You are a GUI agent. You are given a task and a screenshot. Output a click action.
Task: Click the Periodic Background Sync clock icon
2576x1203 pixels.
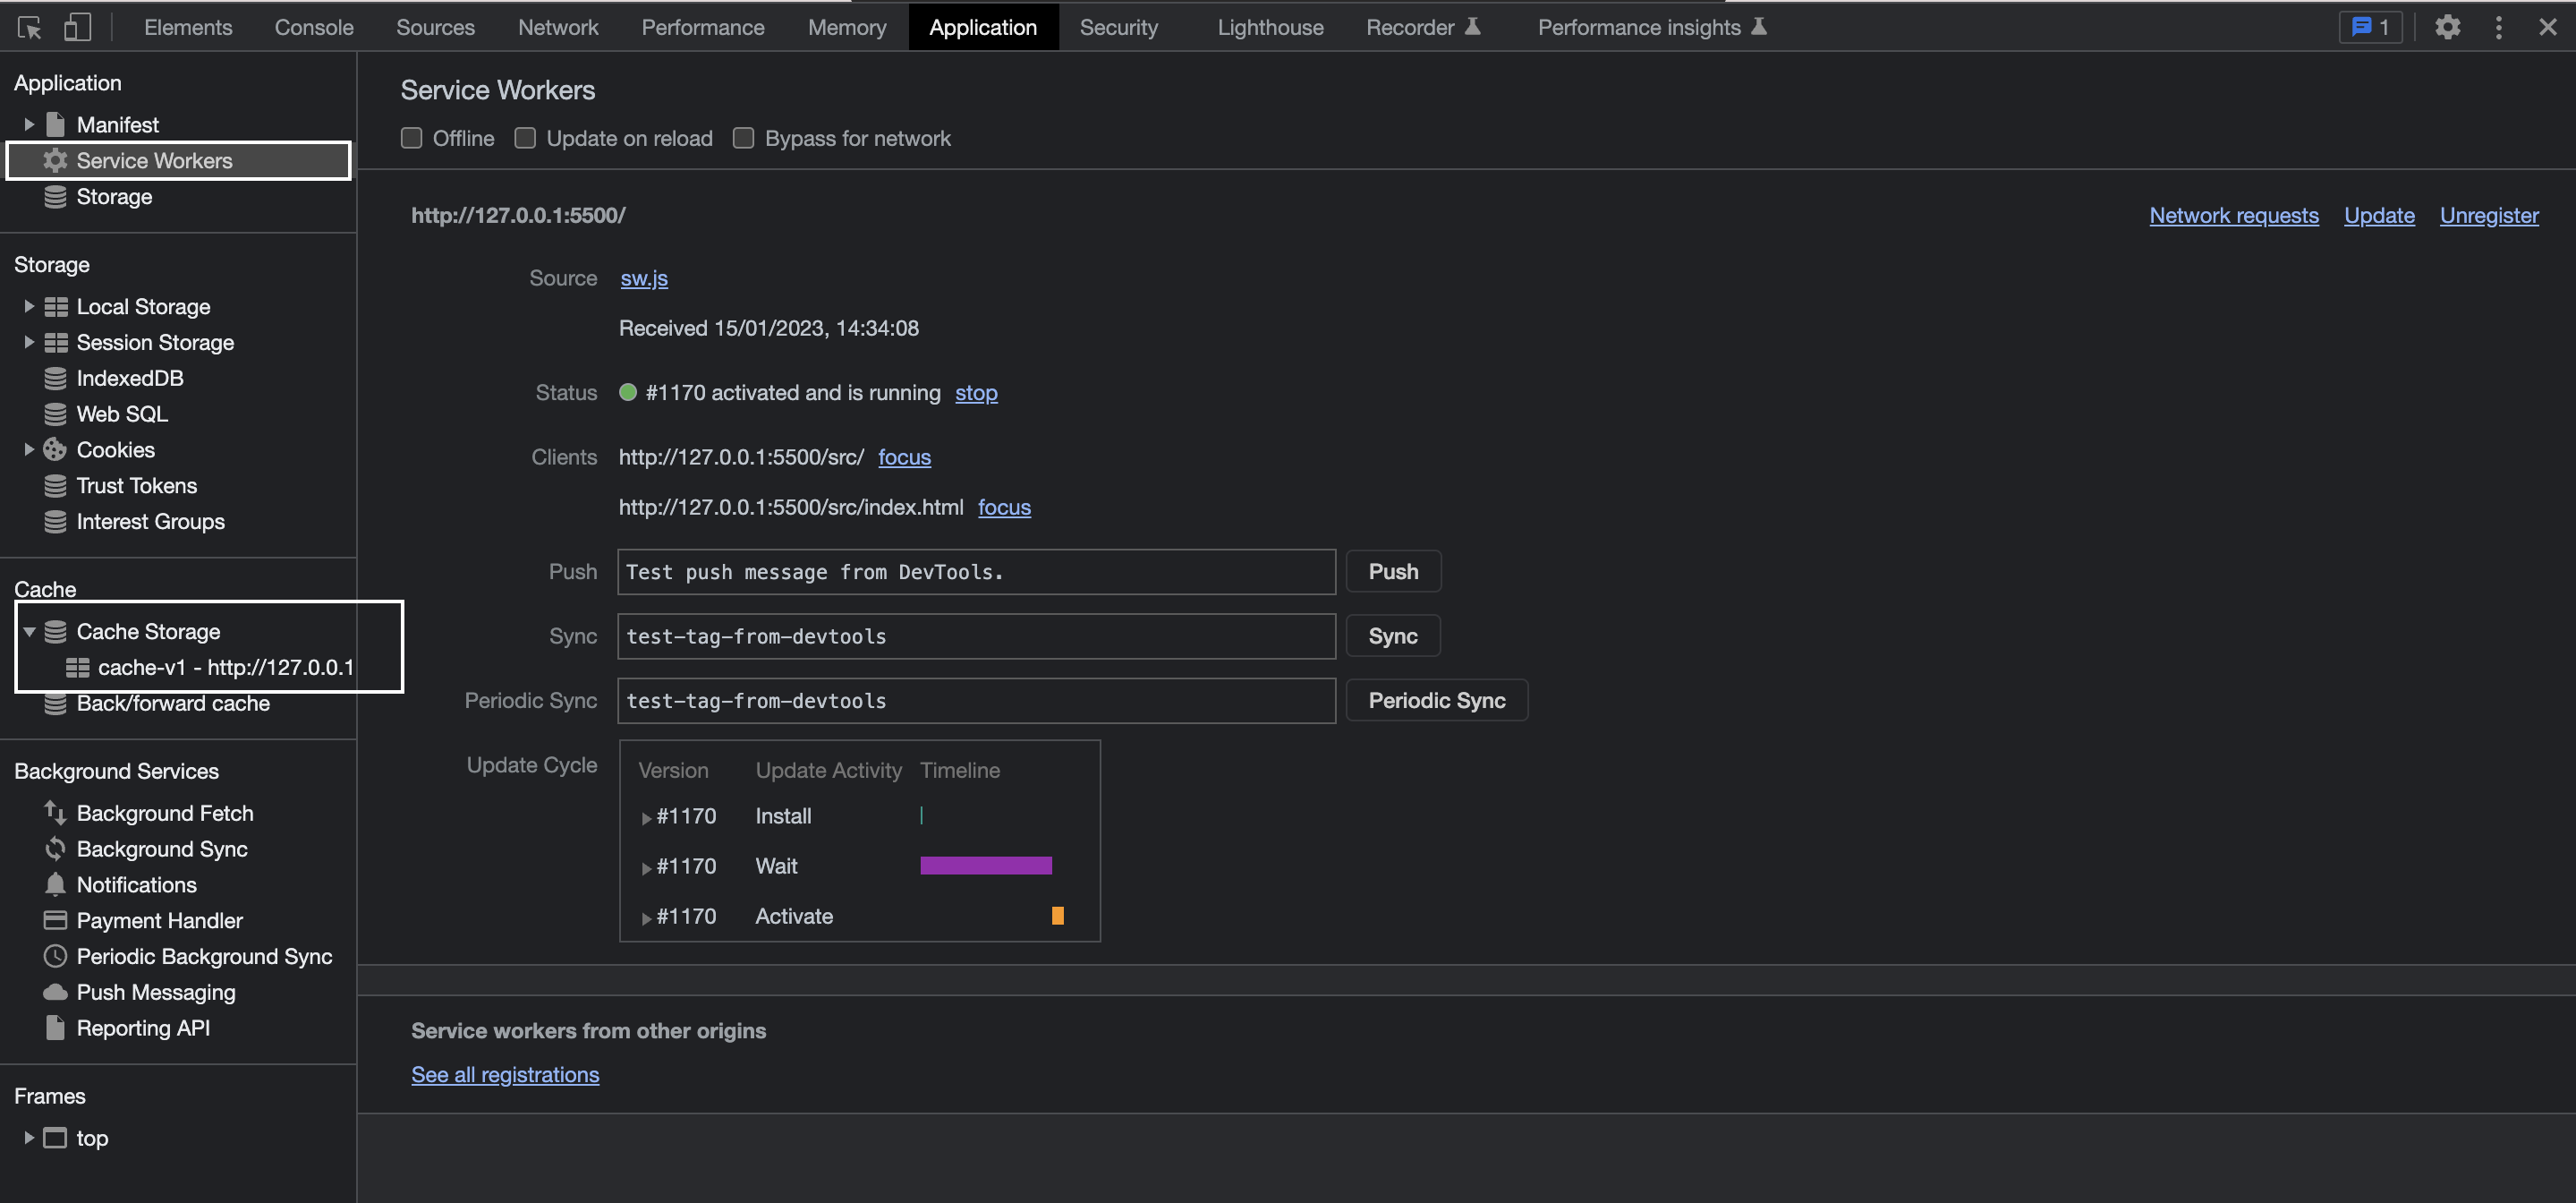[x=55, y=958]
